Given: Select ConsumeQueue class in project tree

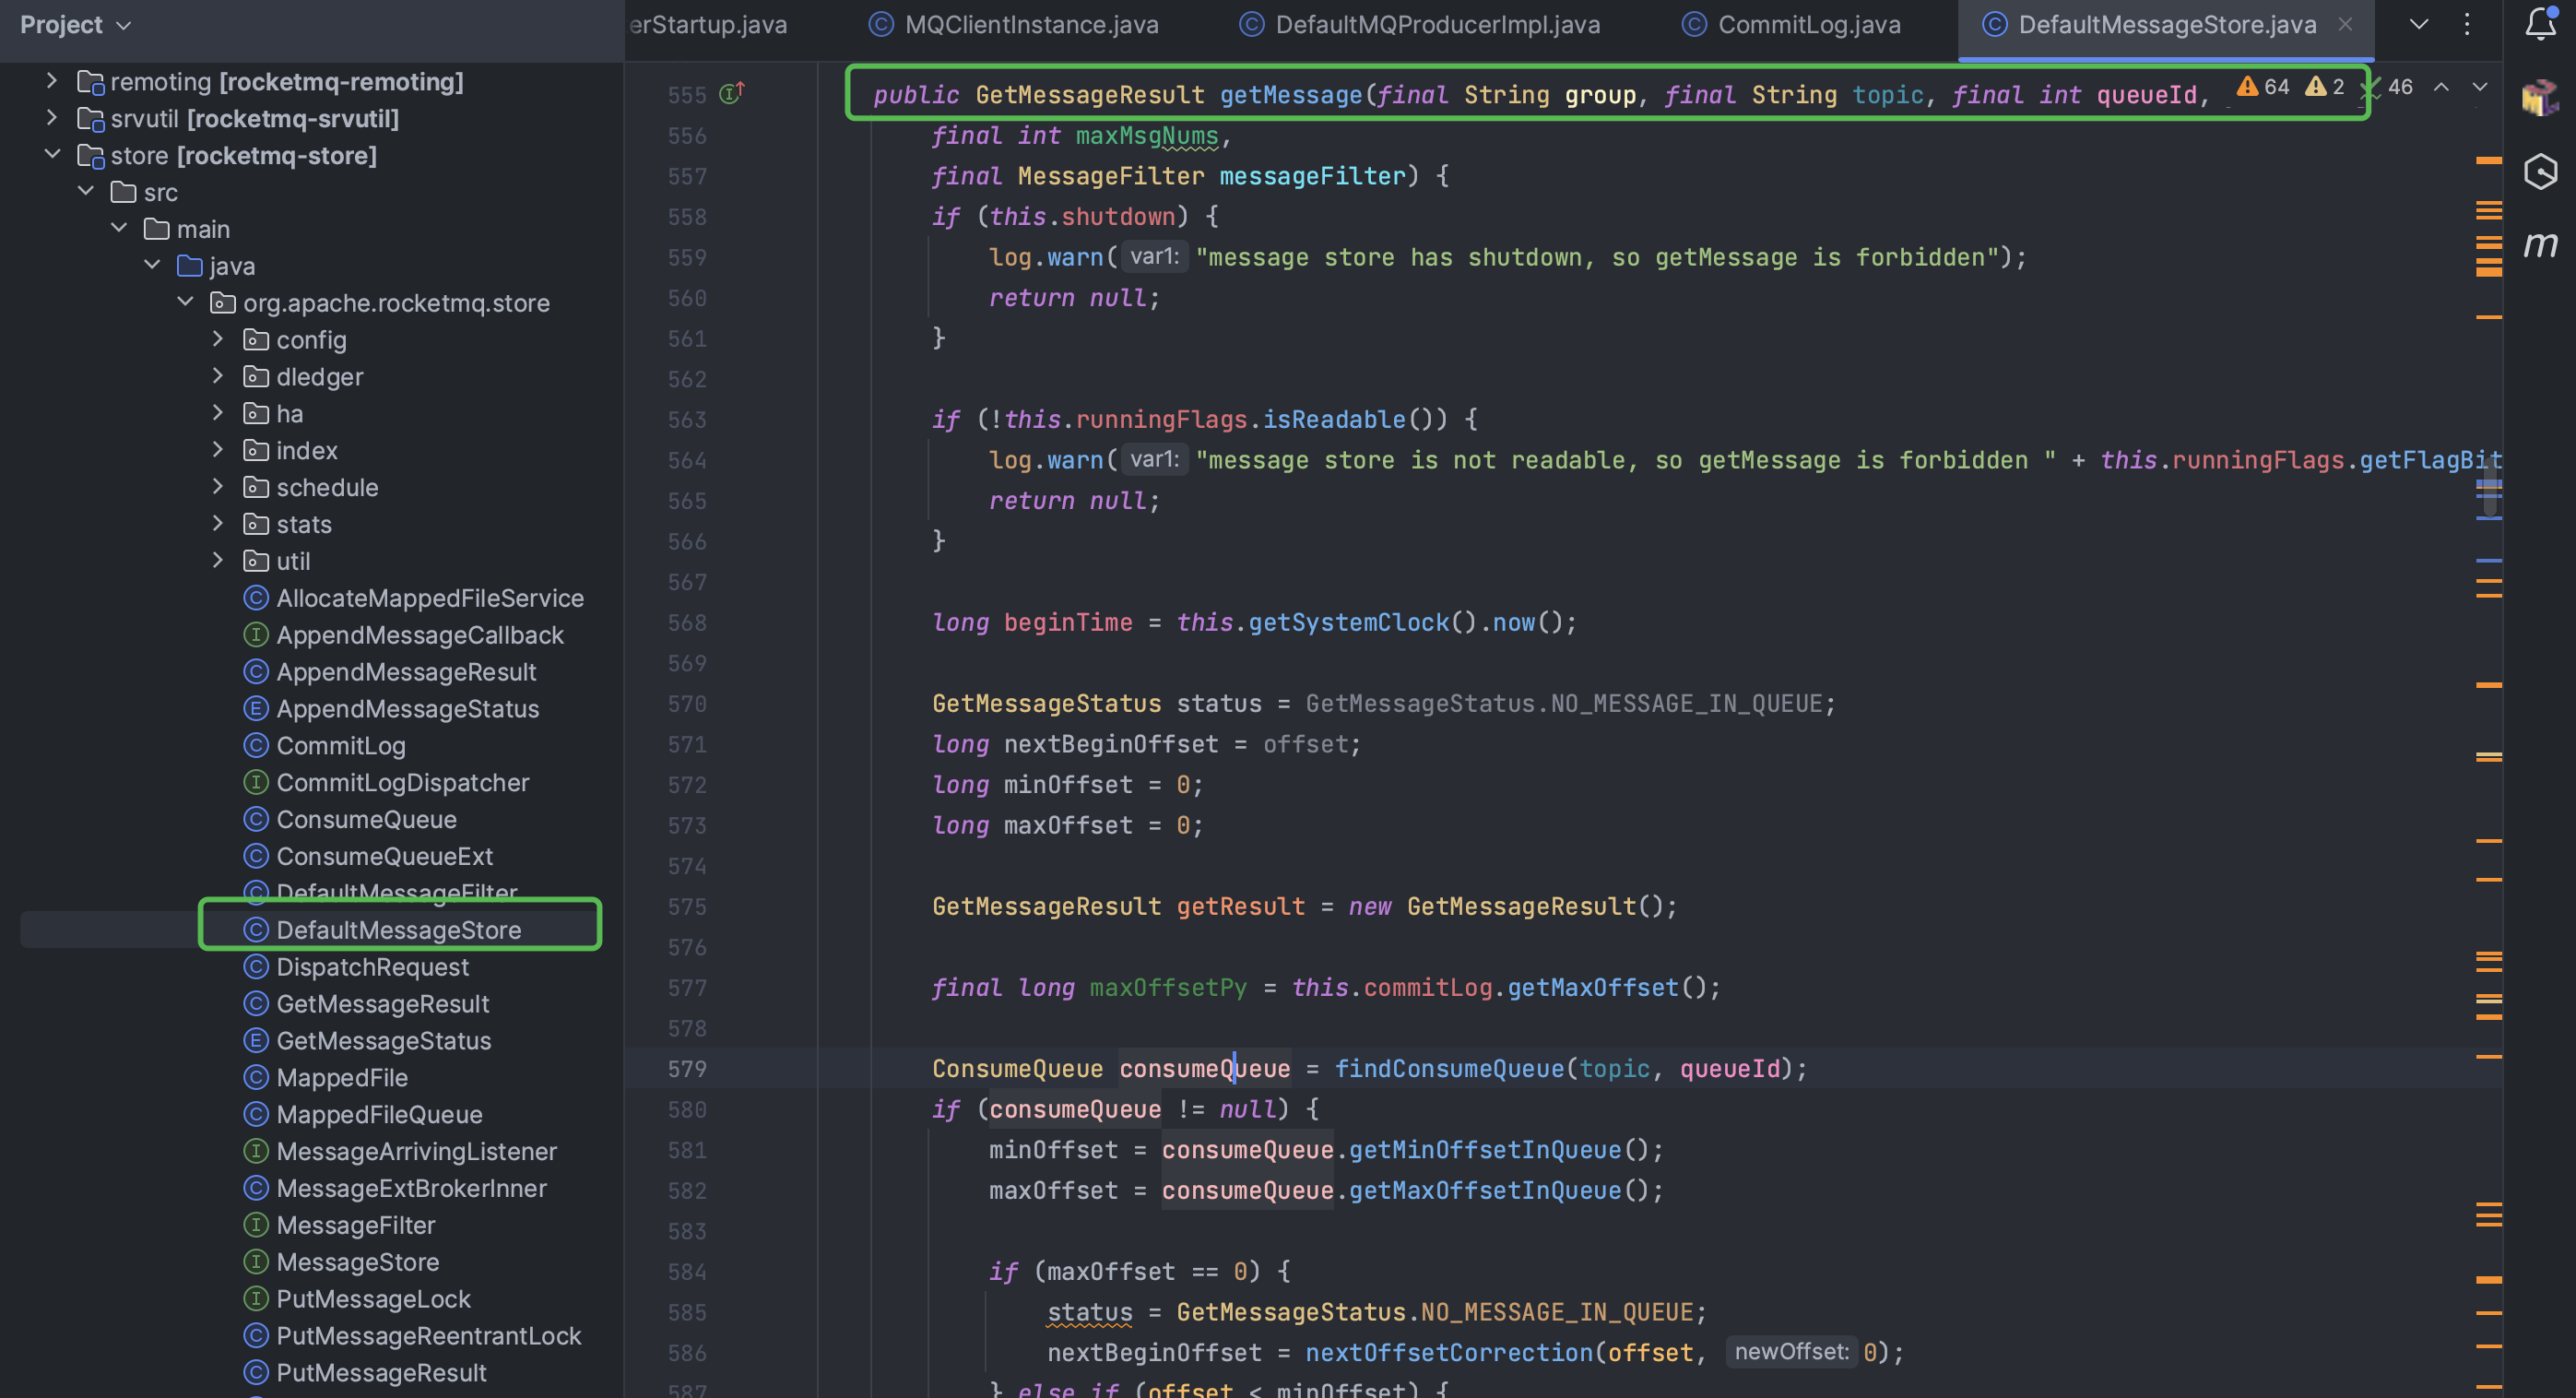Looking at the screenshot, I should [366, 819].
